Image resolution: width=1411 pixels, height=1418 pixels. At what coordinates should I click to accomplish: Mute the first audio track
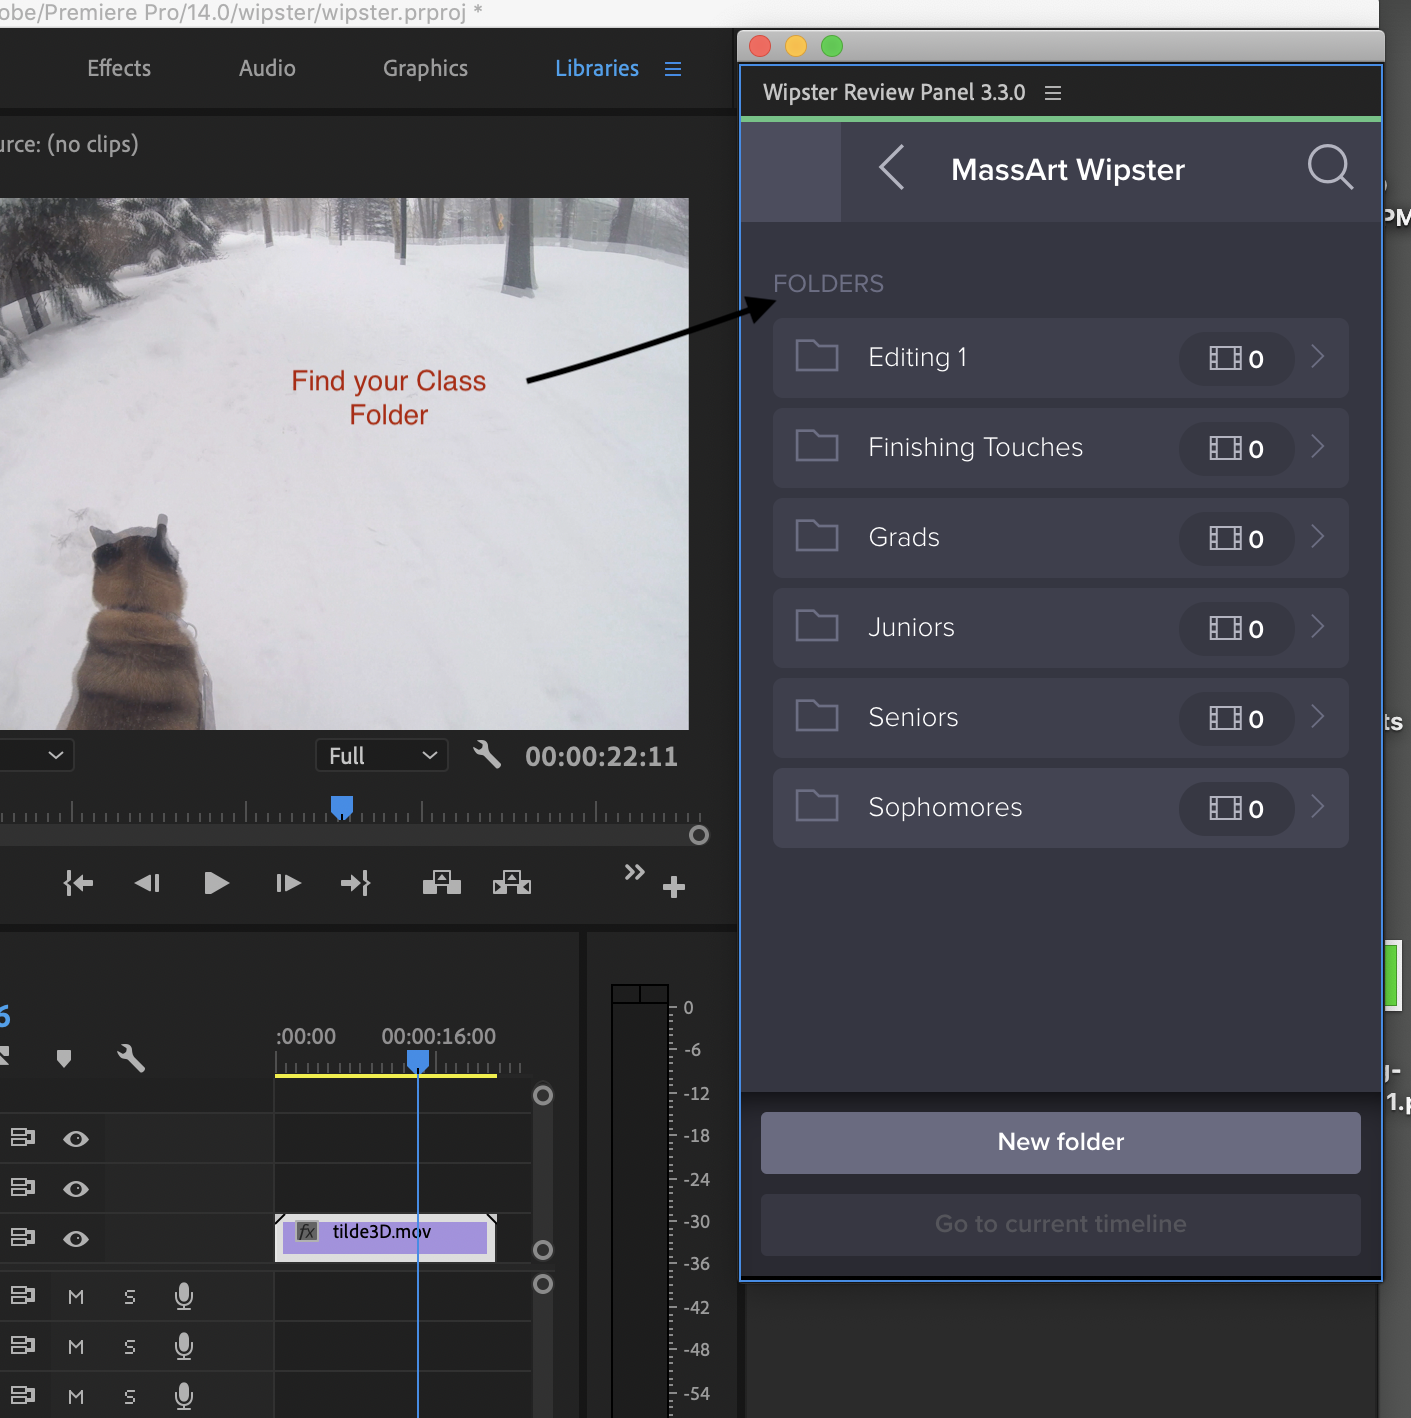pyautogui.click(x=76, y=1297)
